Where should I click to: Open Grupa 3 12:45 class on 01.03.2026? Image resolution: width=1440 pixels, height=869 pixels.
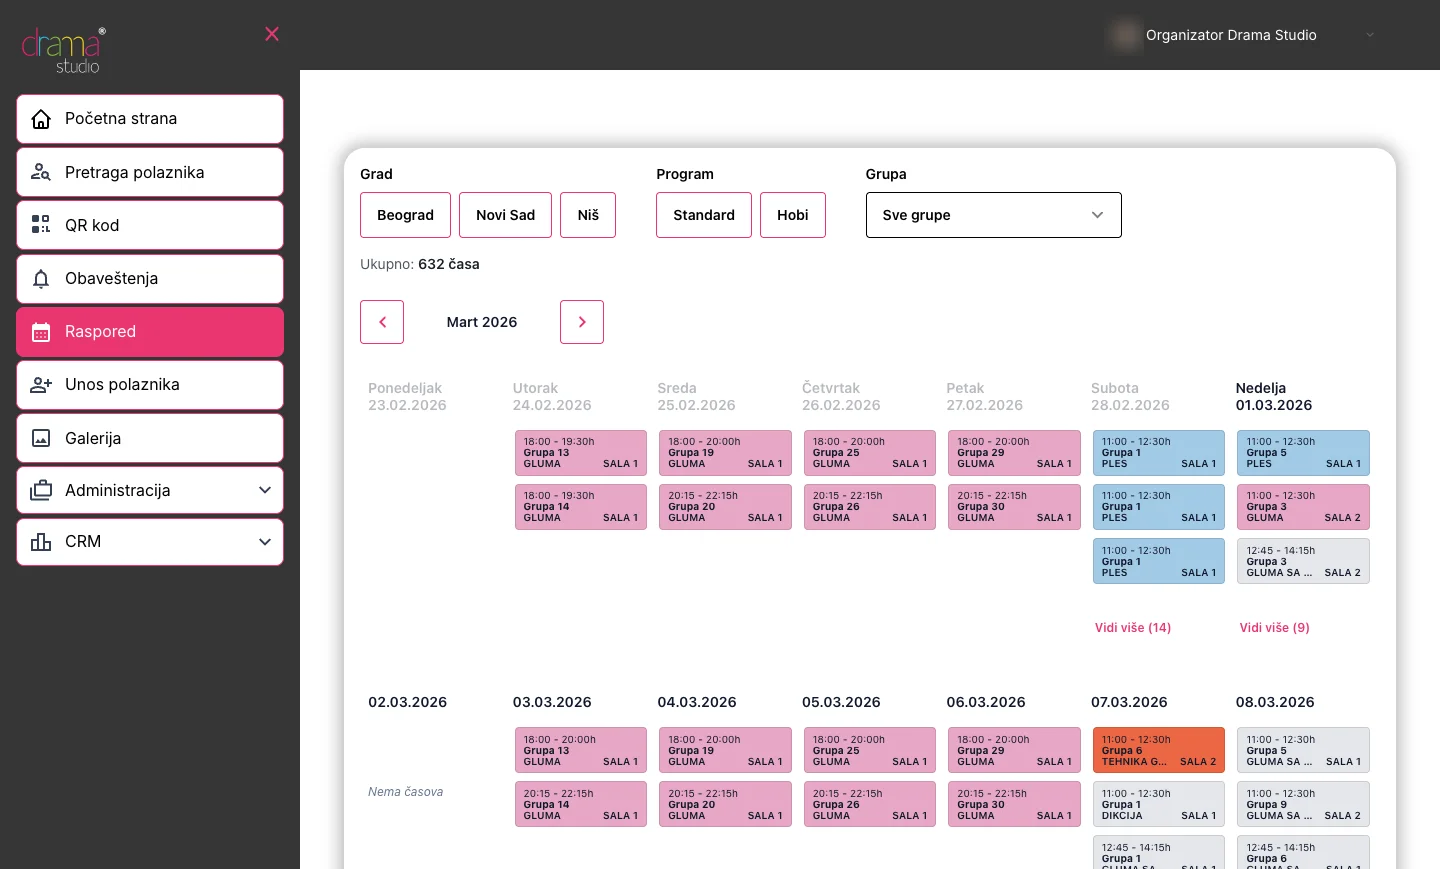pos(1304,561)
